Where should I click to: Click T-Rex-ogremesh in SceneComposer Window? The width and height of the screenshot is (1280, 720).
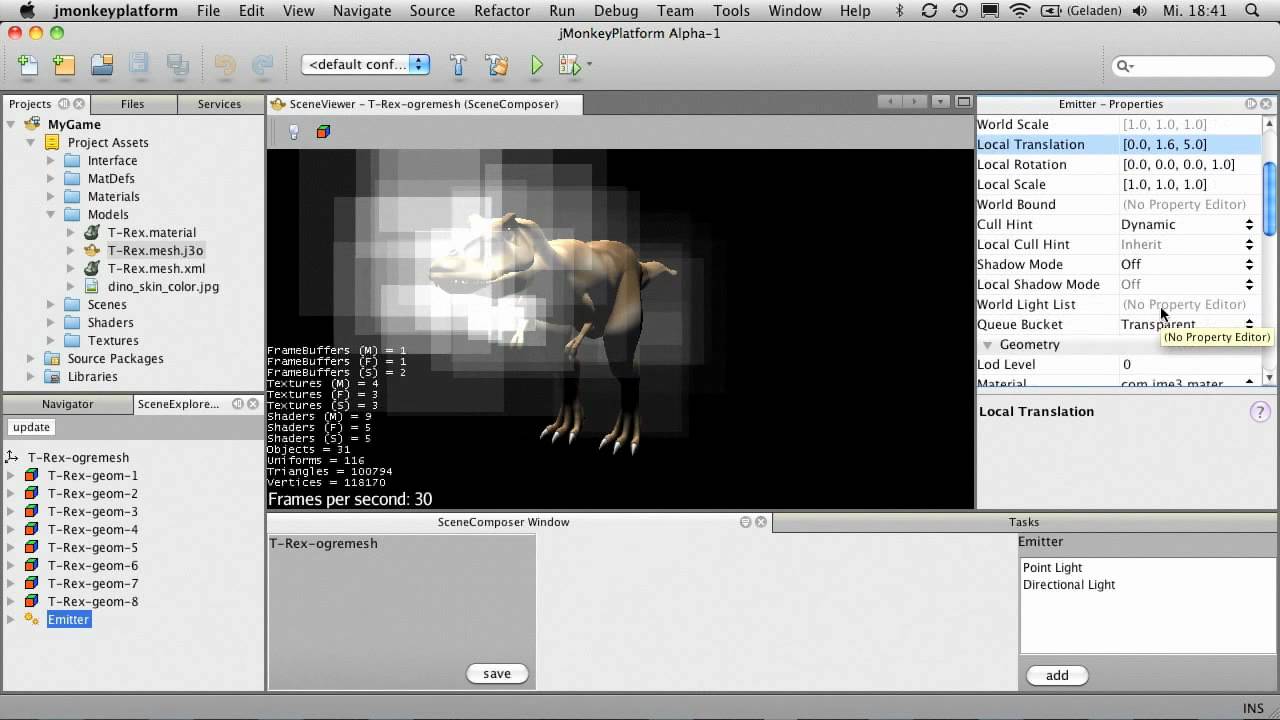(x=323, y=544)
